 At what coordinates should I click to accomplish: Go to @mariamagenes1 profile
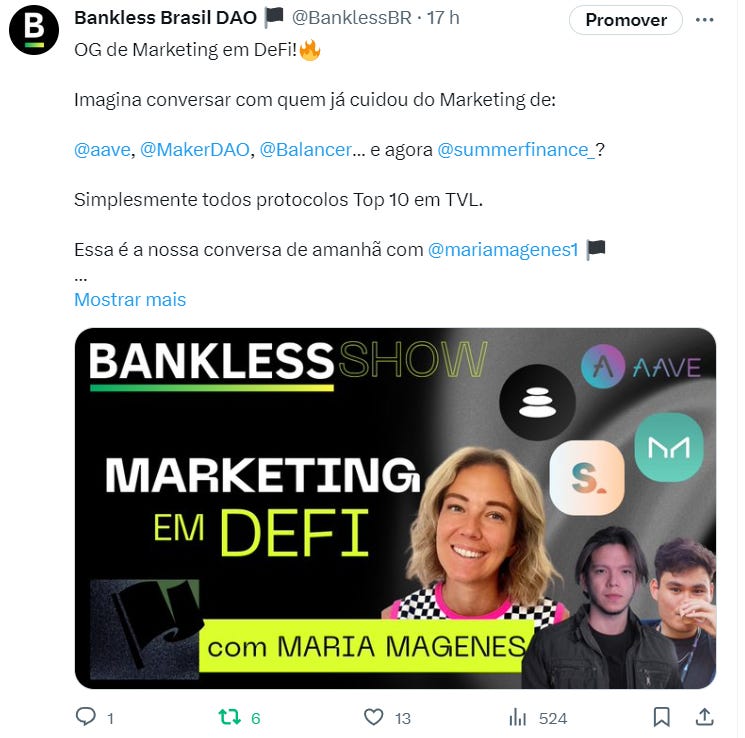click(503, 249)
